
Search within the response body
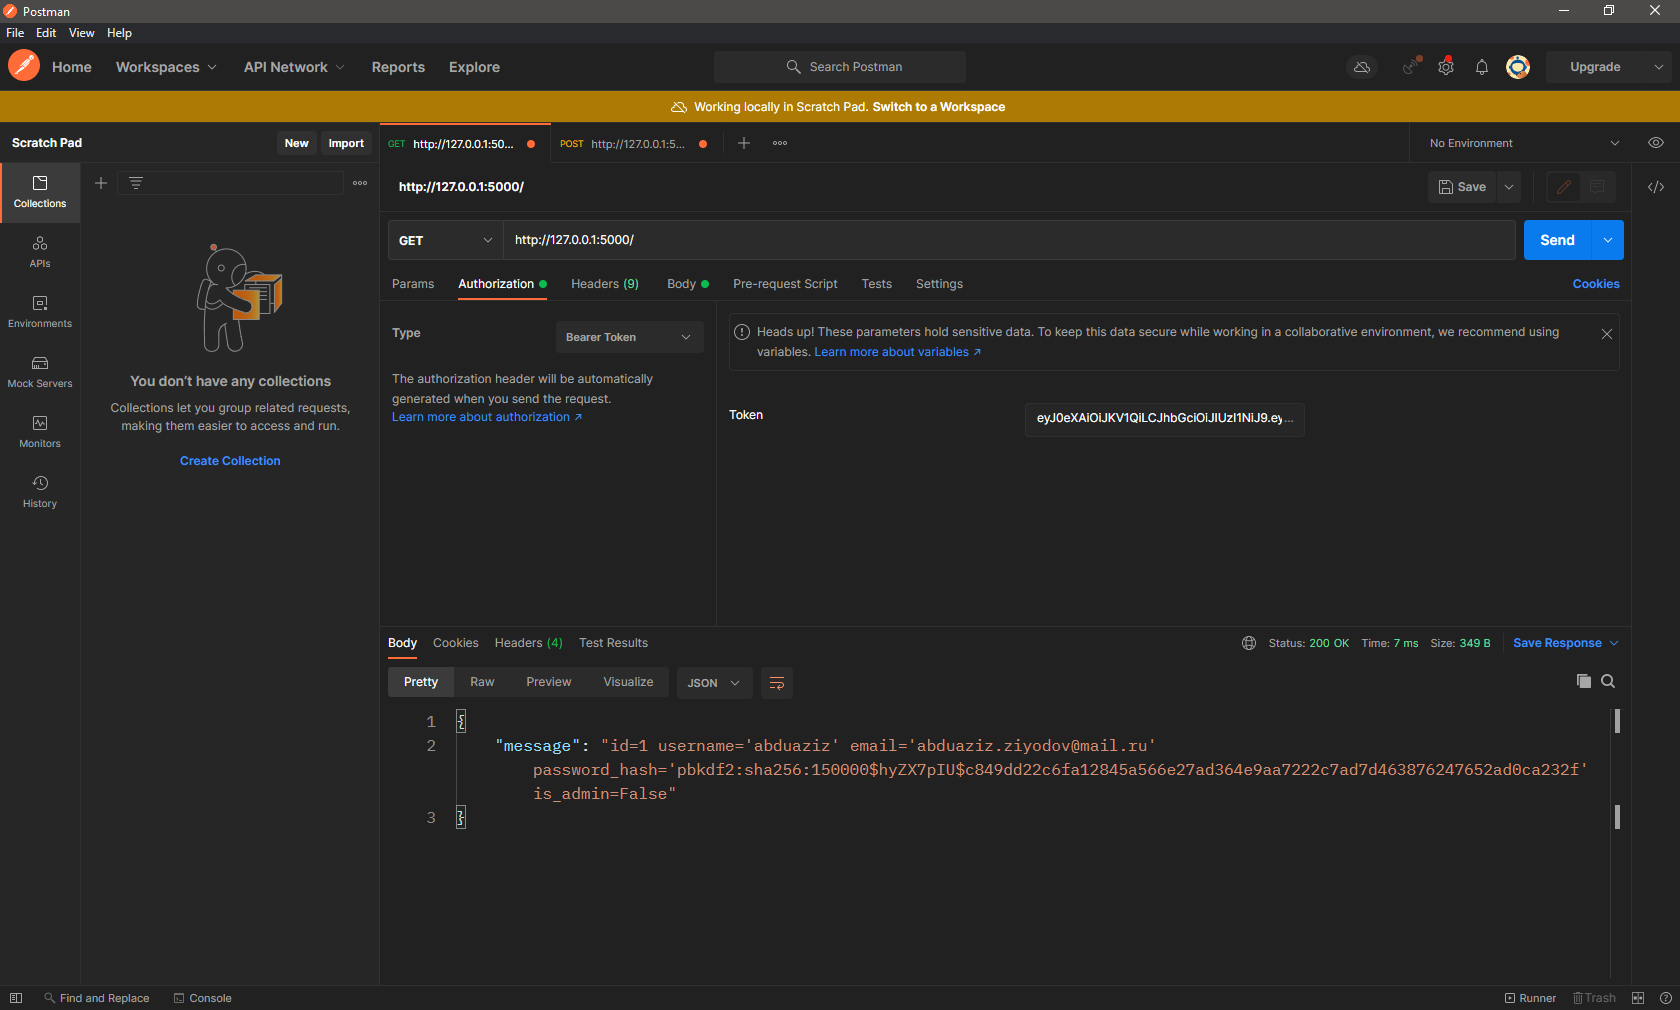point(1608,681)
